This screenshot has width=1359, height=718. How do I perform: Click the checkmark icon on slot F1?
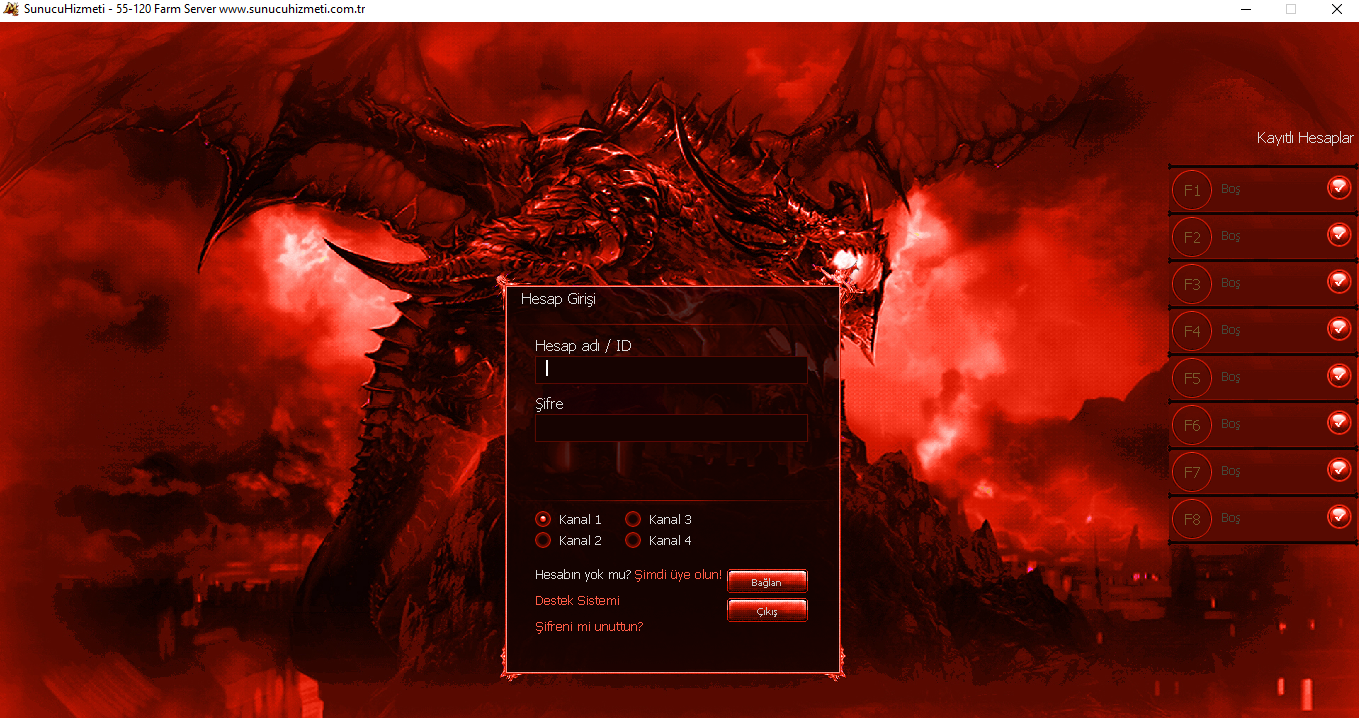(x=1339, y=188)
